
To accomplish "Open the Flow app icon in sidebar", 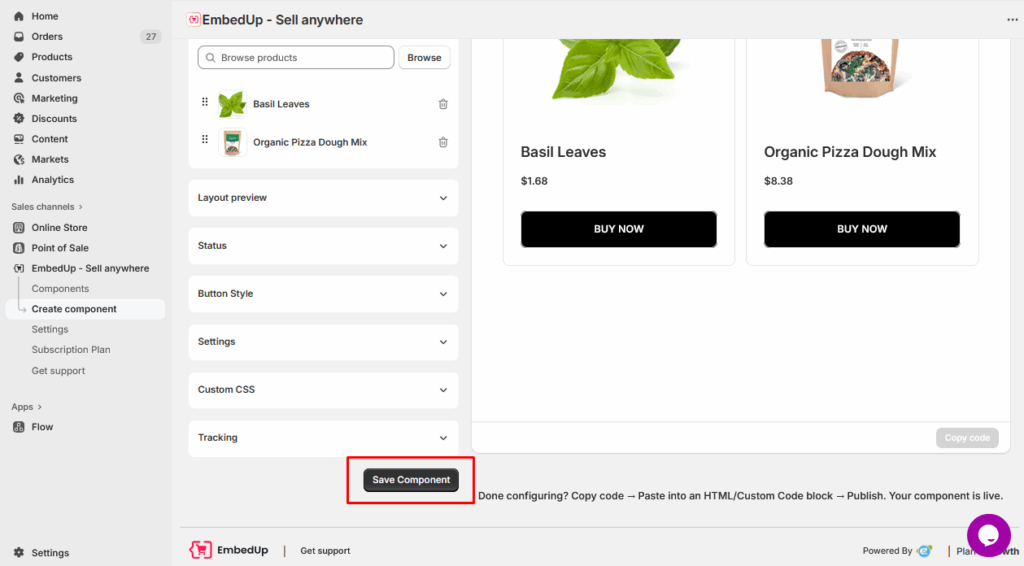I will tap(19, 427).
